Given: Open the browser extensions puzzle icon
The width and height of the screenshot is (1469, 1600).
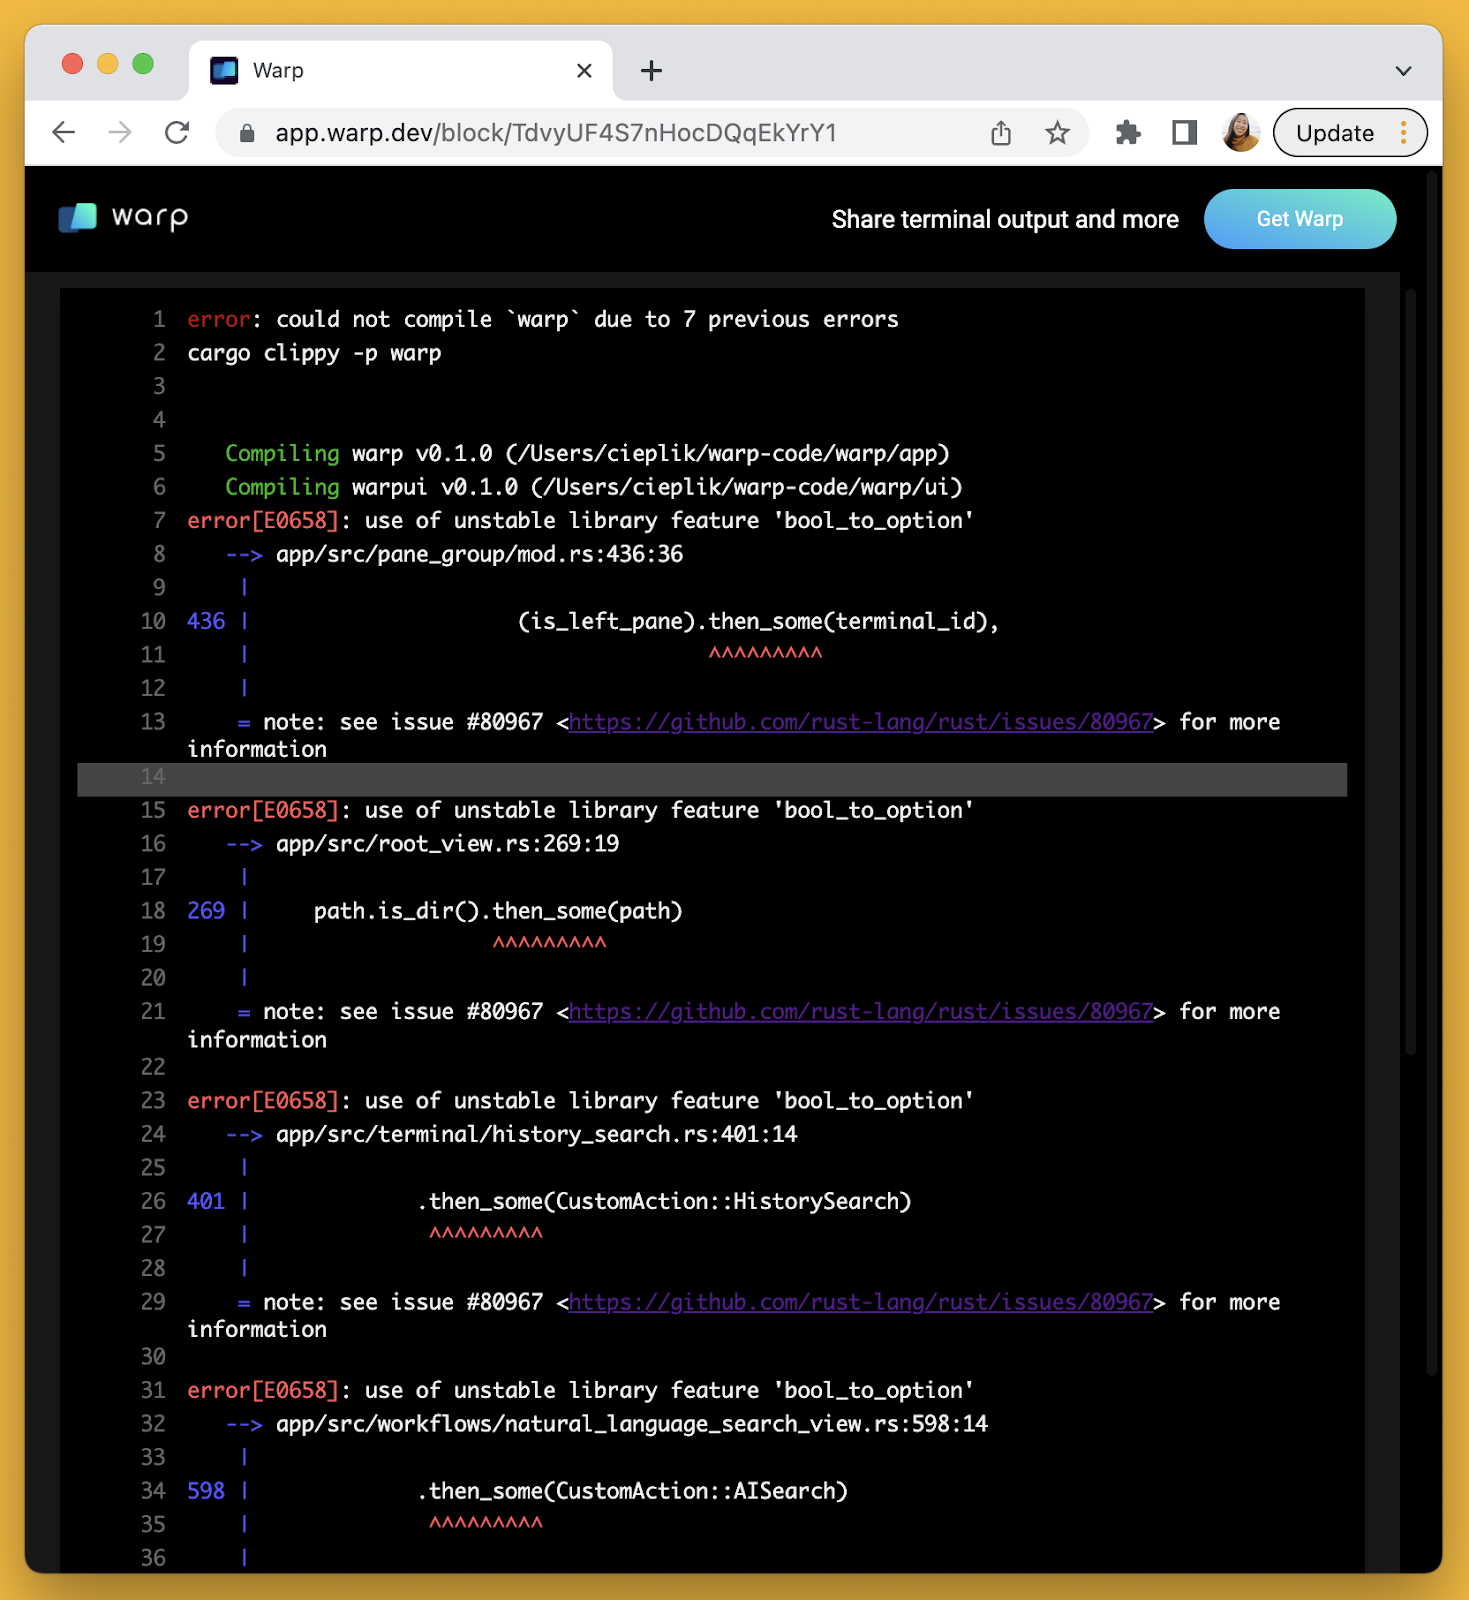Looking at the screenshot, I should pos(1128,133).
